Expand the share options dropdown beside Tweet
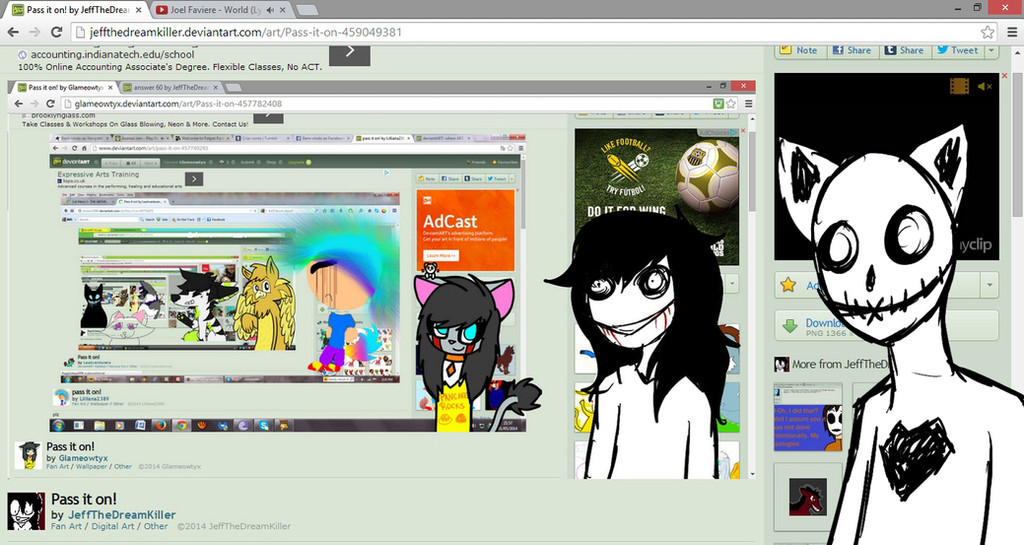1024x545 pixels. click(991, 51)
